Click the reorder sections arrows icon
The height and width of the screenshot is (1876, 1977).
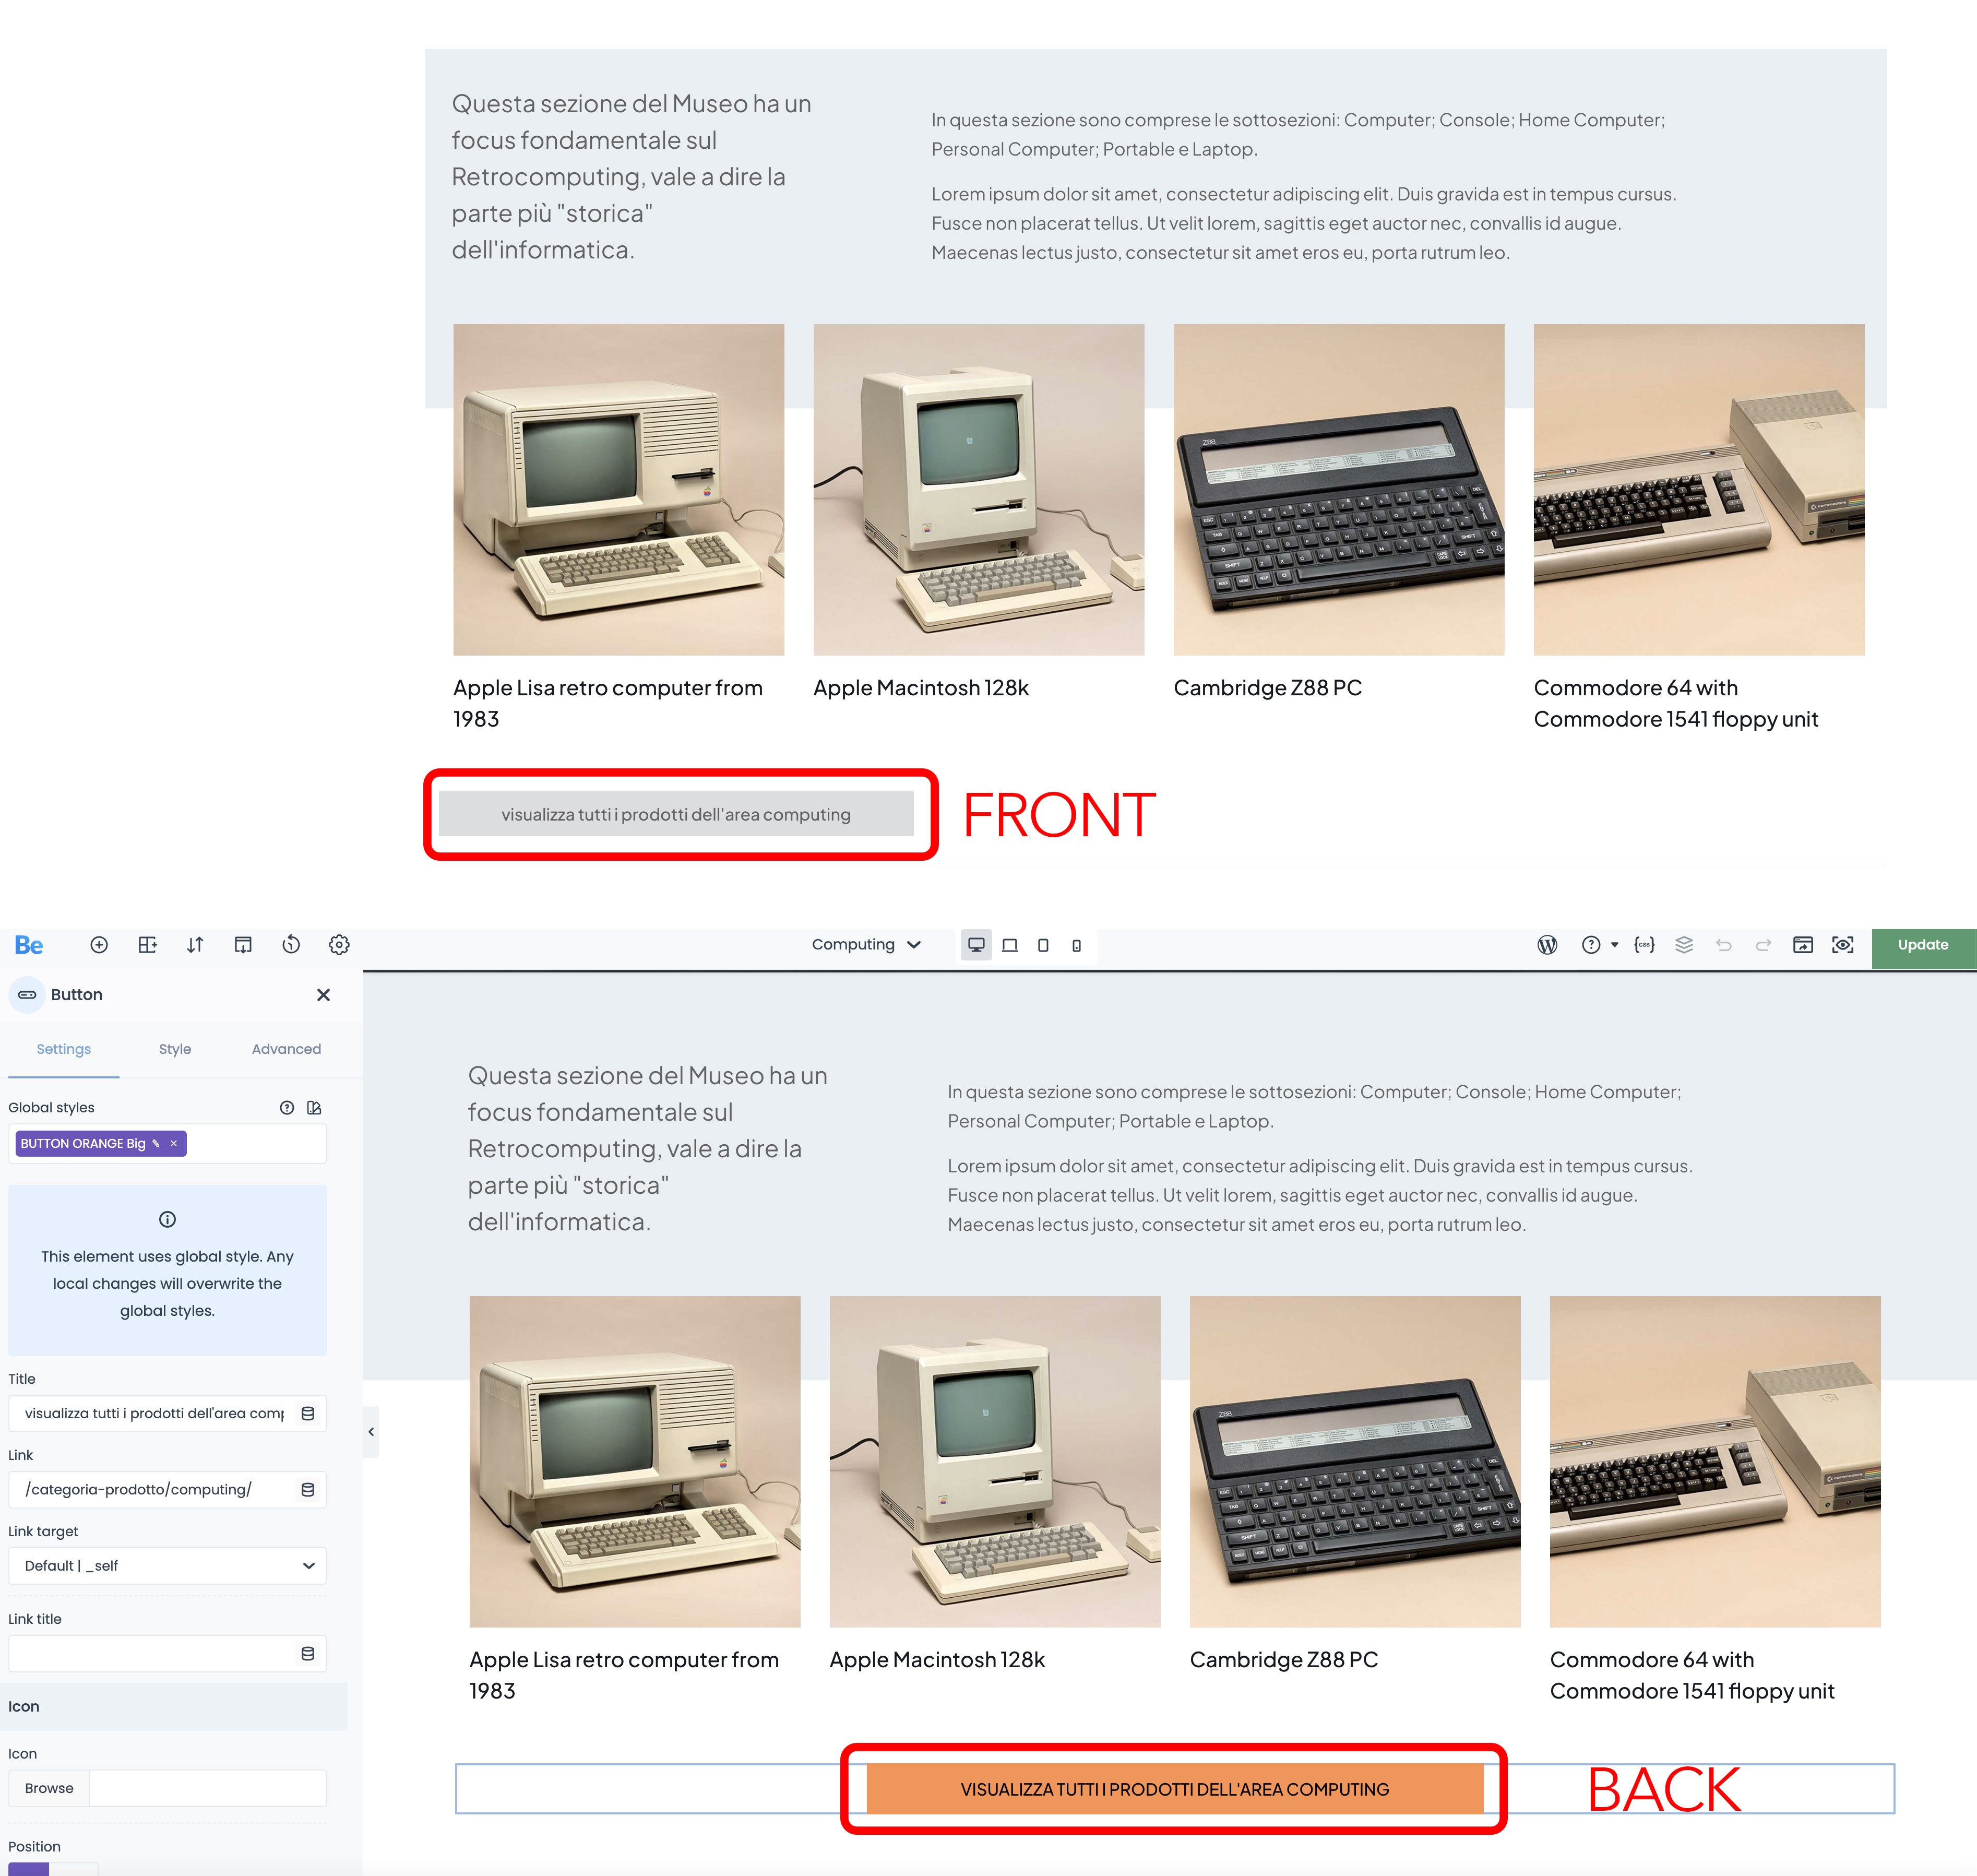195,945
